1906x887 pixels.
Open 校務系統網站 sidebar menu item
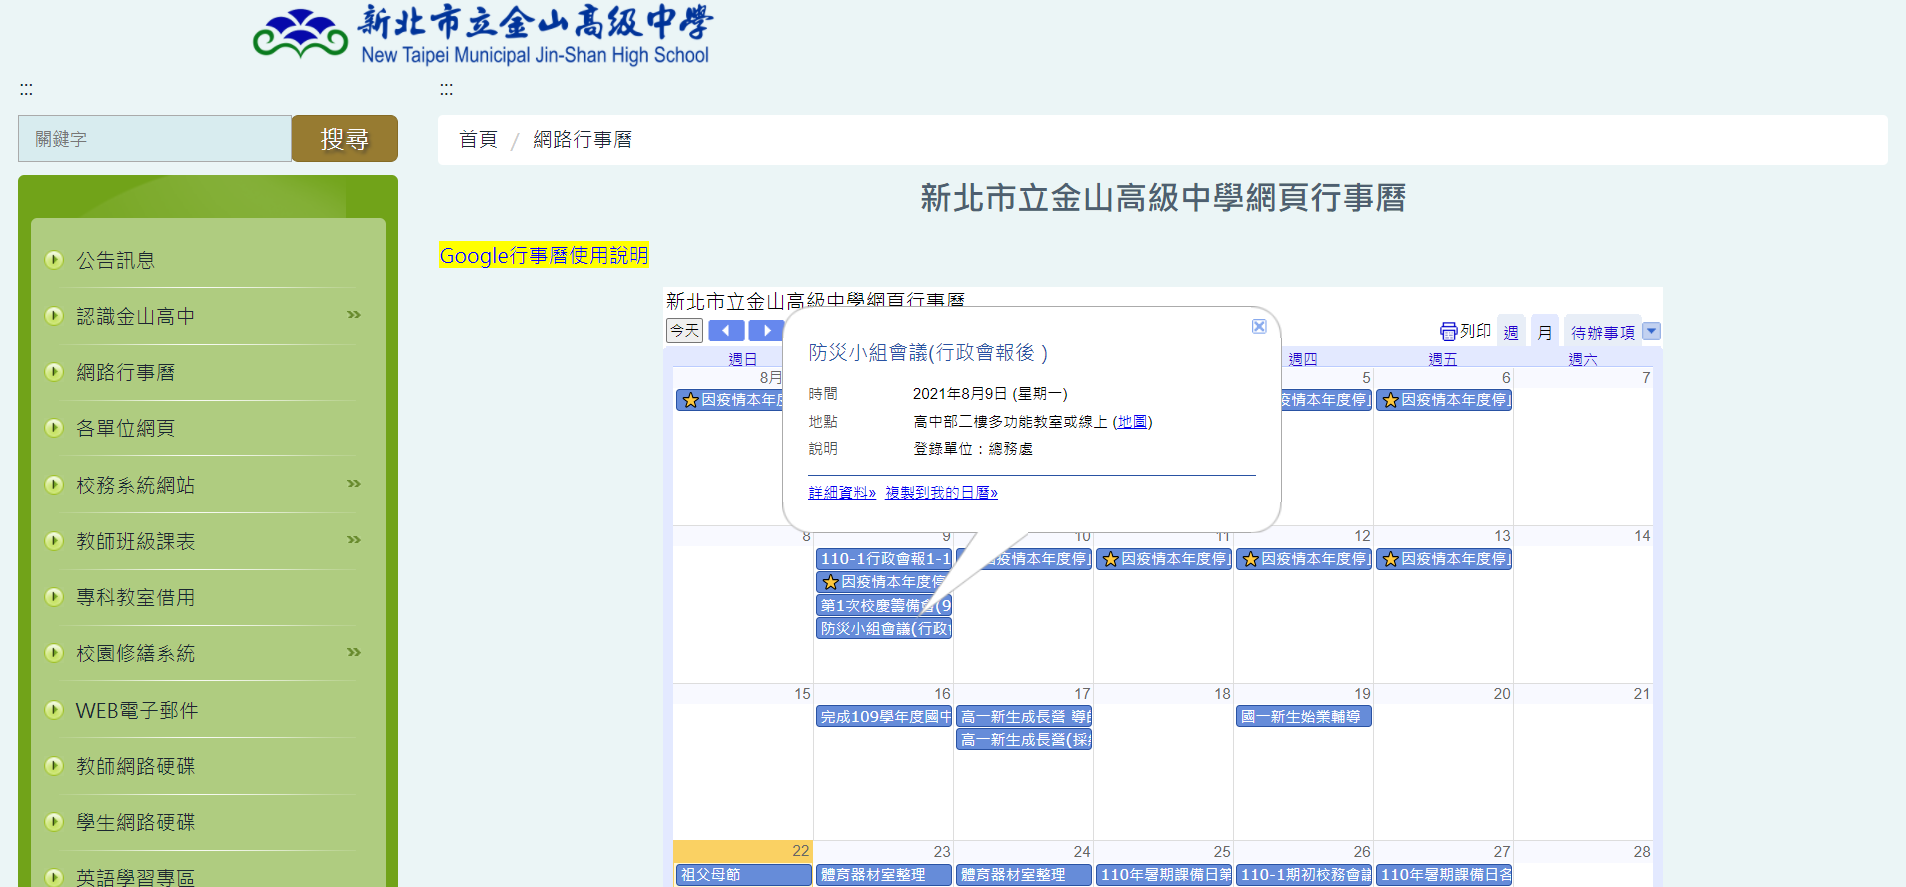[136, 485]
